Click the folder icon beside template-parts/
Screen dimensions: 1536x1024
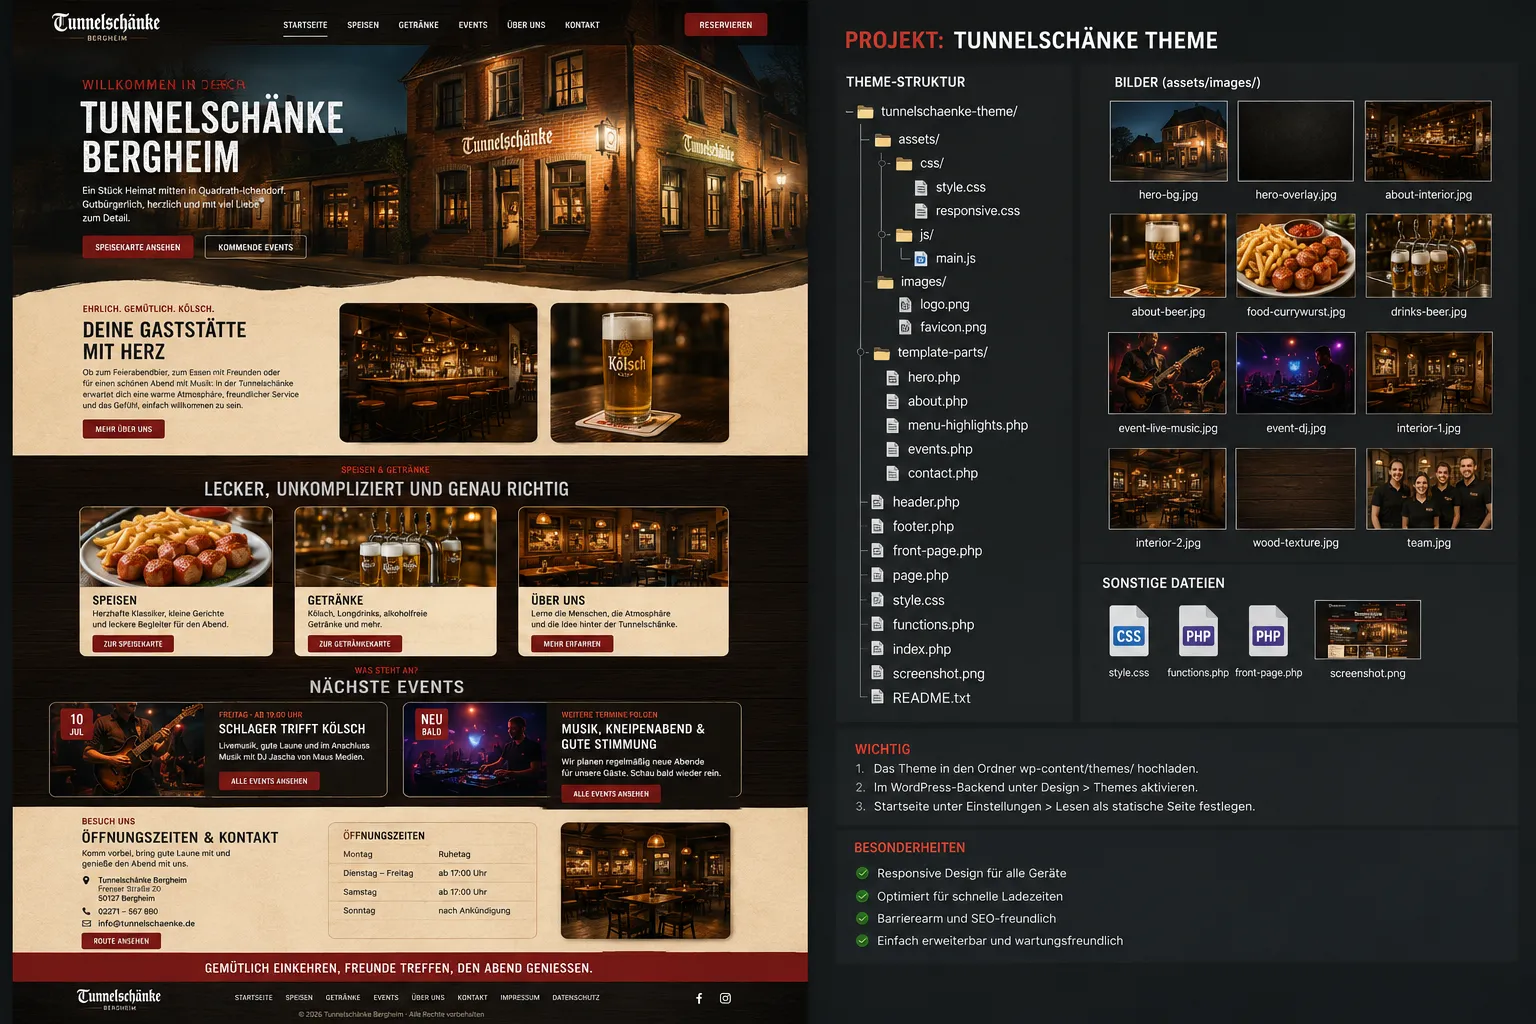pyautogui.click(x=881, y=353)
